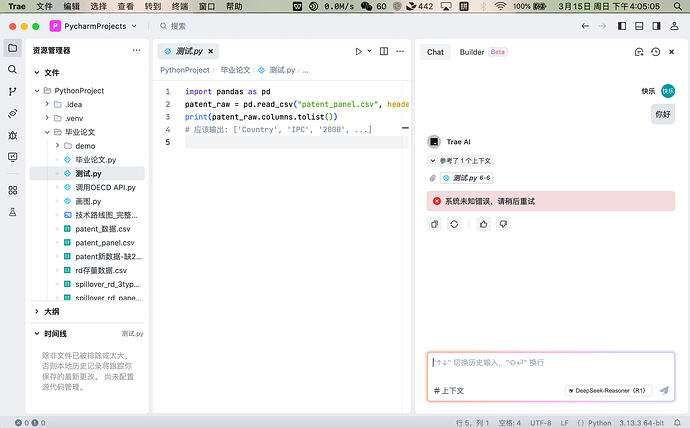Close the 测试.py editor tab

coord(211,51)
